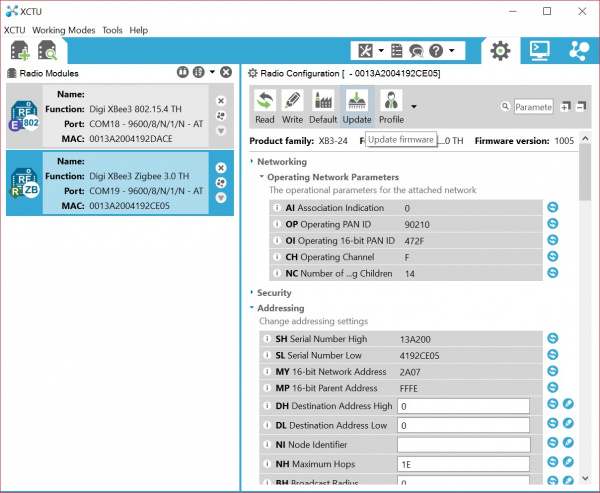Load Default firmware settings
This screenshot has height=493, width=600.
pyautogui.click(x=323, y=107)
